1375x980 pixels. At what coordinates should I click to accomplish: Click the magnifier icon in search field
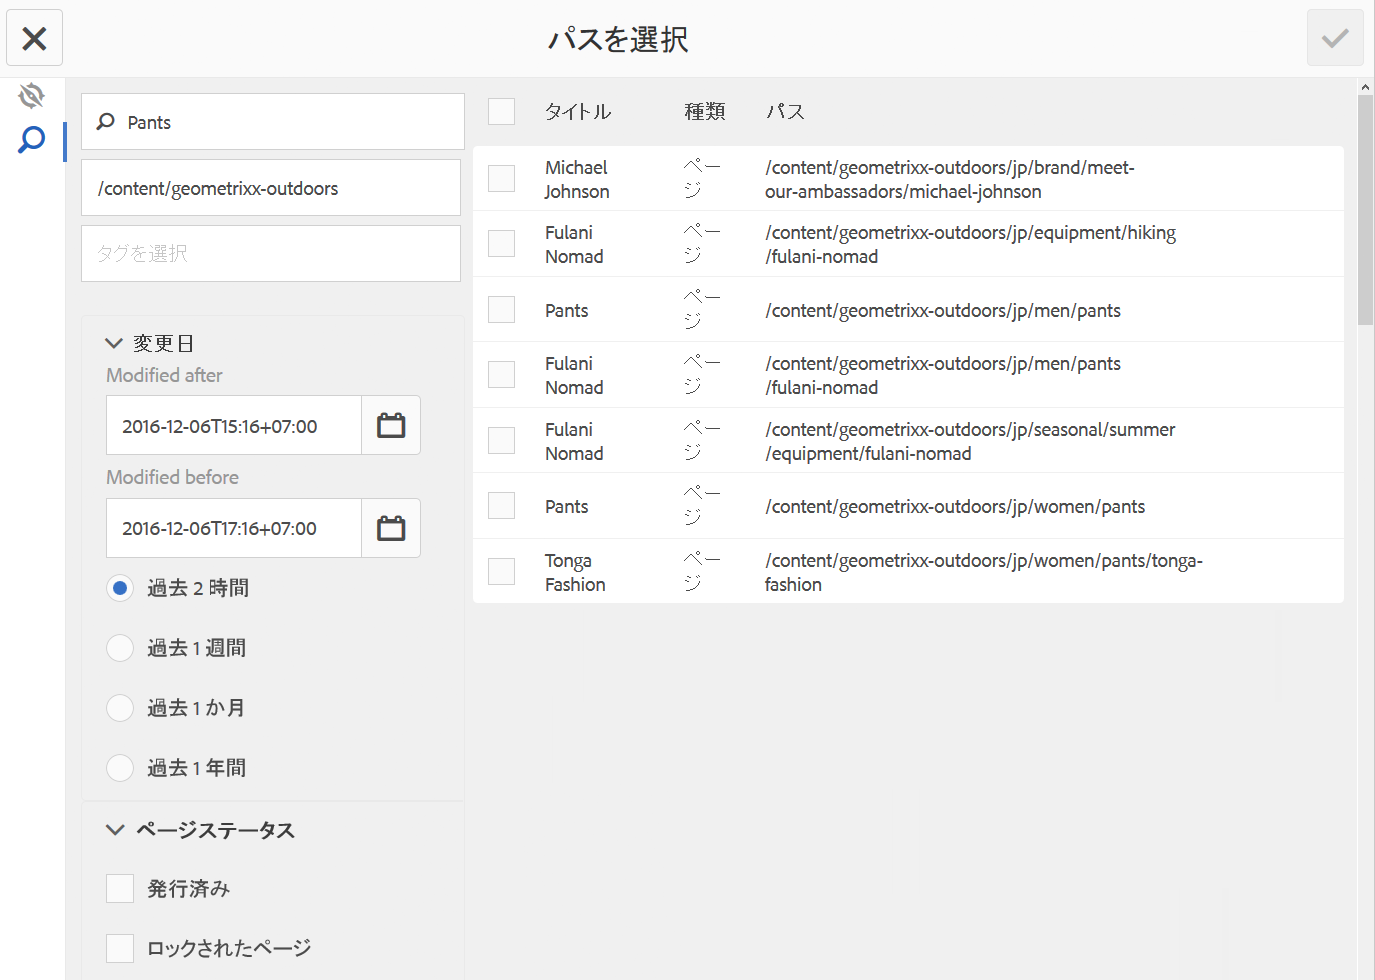point(105,122)
